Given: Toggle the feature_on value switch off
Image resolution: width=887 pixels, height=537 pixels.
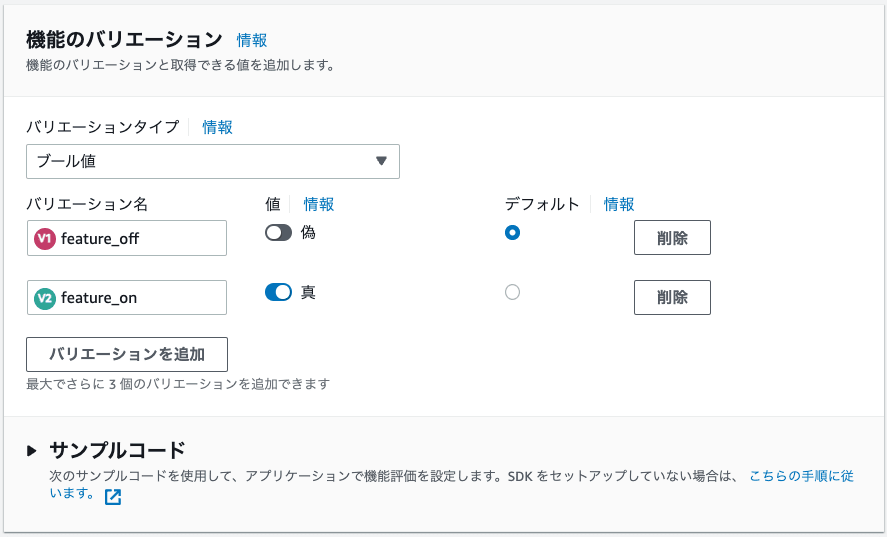Looking at the screenshot, I should [278, 292].
